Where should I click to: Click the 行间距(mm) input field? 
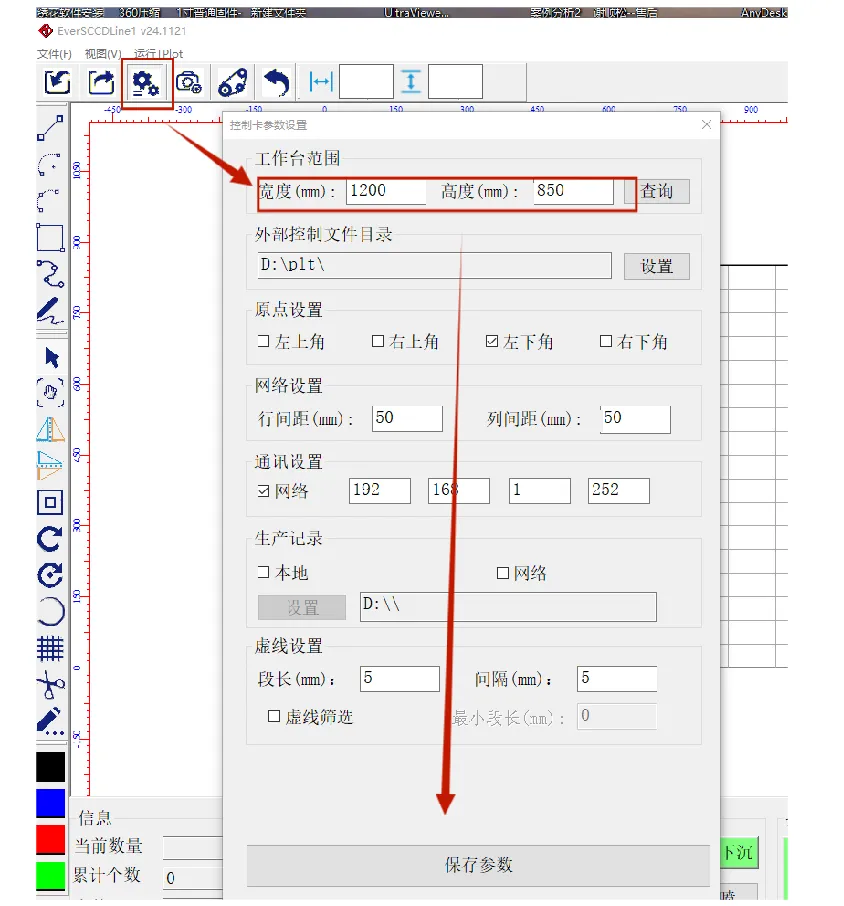407,418
